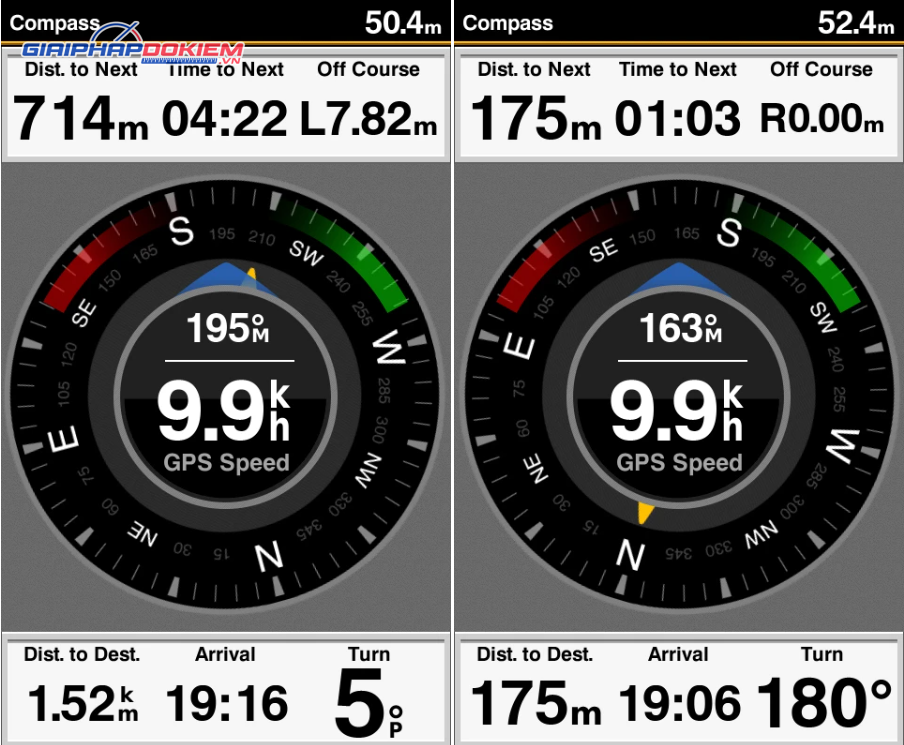
Task: Tap the E cardinal mark on the 195° compass
Action: click(x=63, y=439)
